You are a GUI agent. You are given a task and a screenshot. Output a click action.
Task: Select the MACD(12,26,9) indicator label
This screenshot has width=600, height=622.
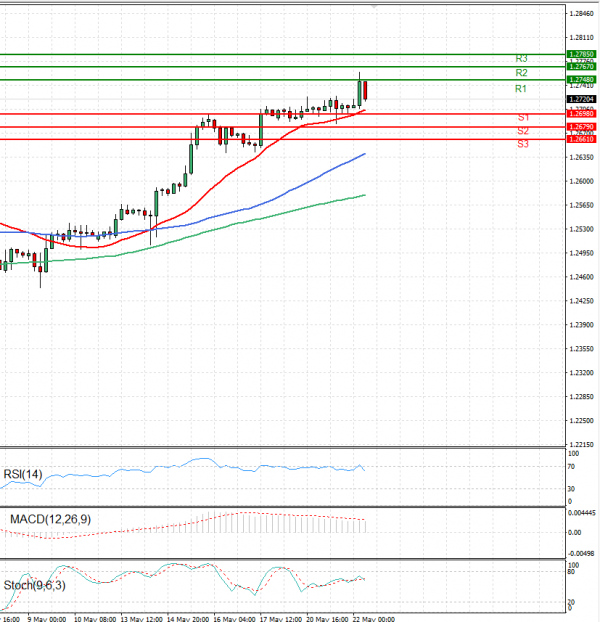[x=50, y=519]
